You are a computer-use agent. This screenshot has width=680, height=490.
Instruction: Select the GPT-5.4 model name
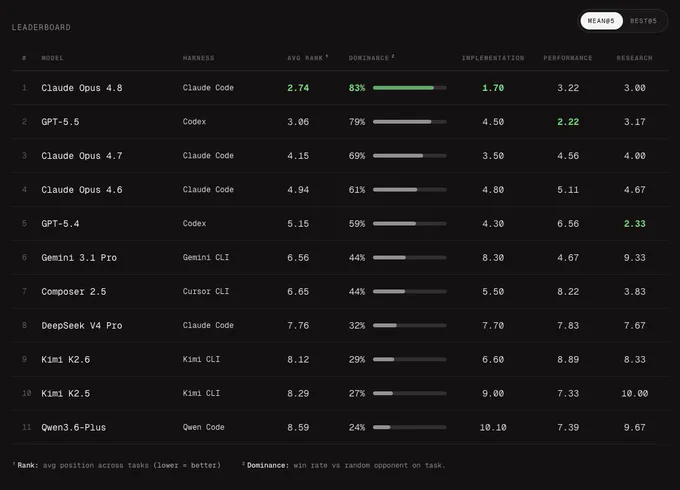60,224
